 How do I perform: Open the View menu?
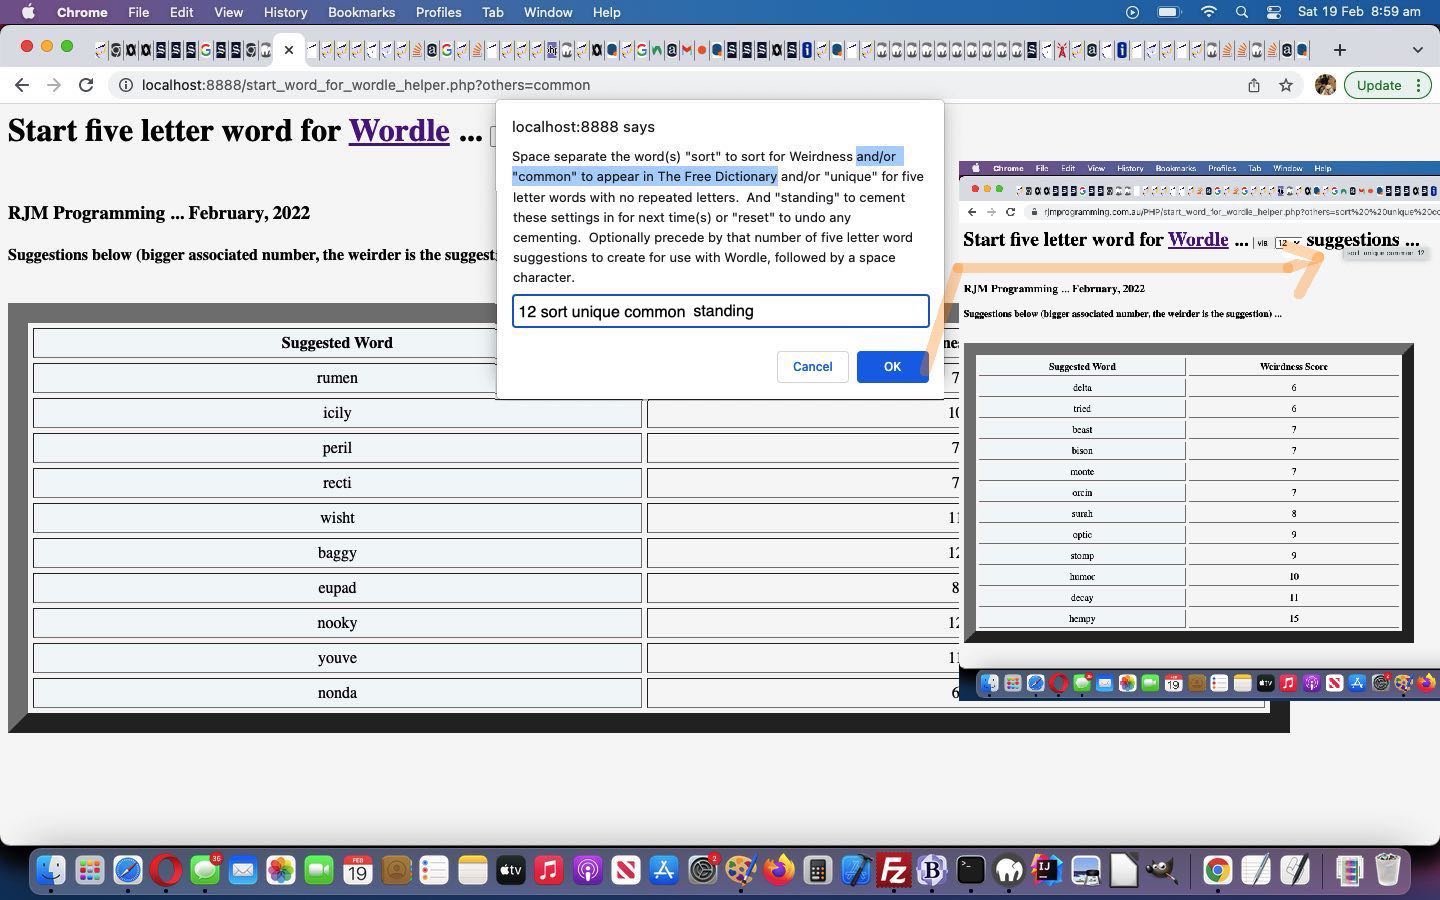(x=228, y=12)
